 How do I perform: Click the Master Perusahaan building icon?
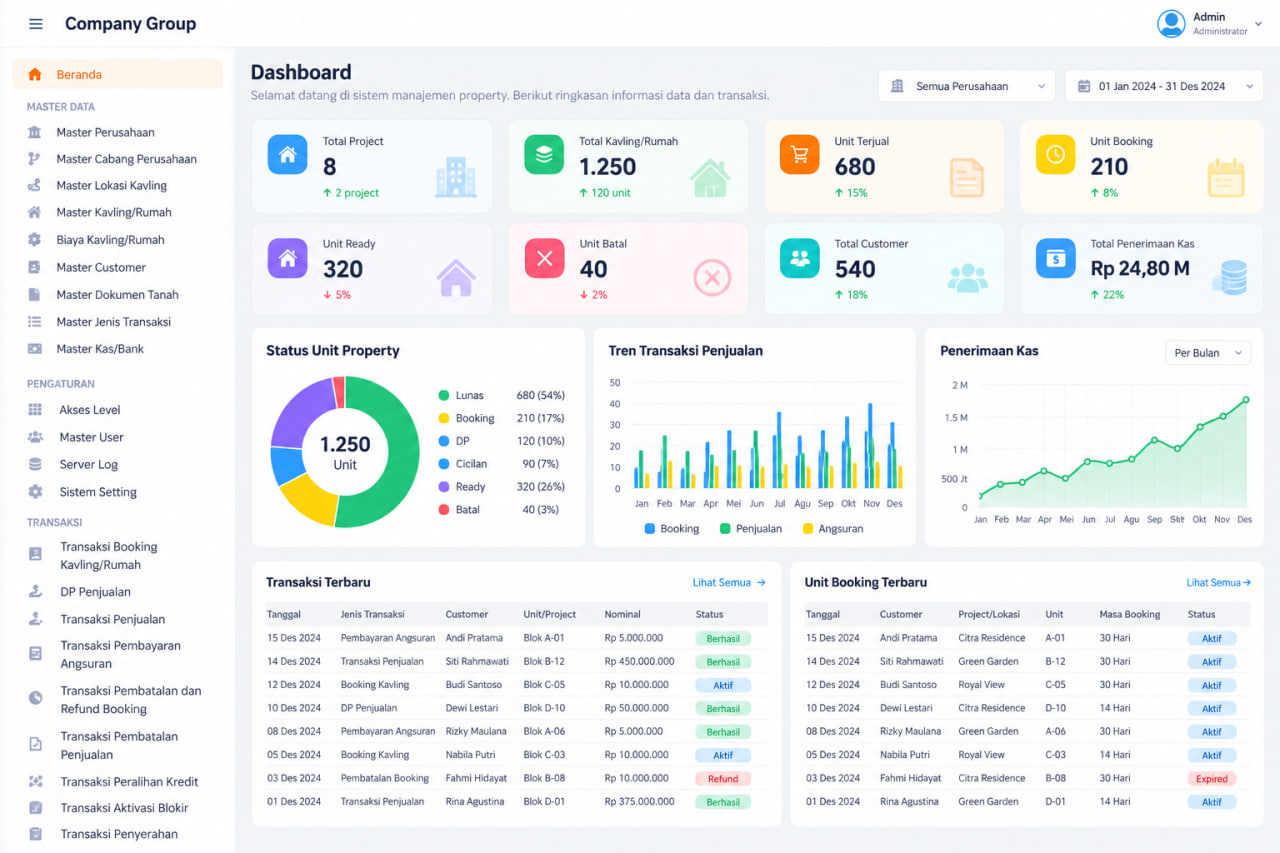(35, 132)
